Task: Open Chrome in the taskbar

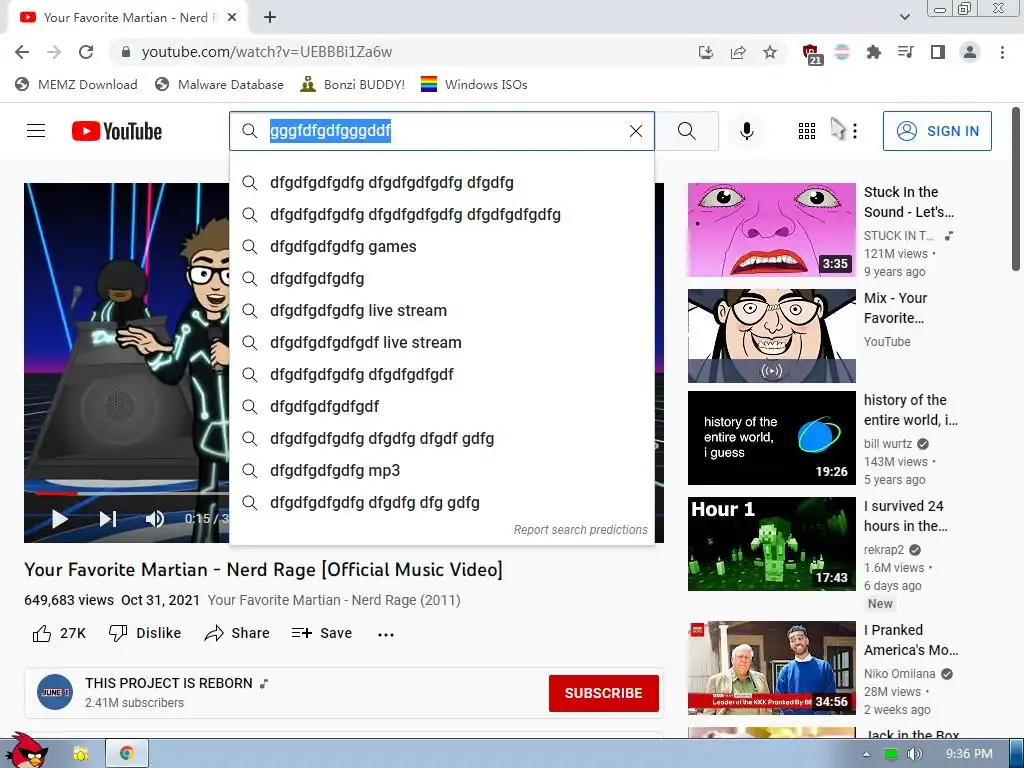Action: [127, 754]
